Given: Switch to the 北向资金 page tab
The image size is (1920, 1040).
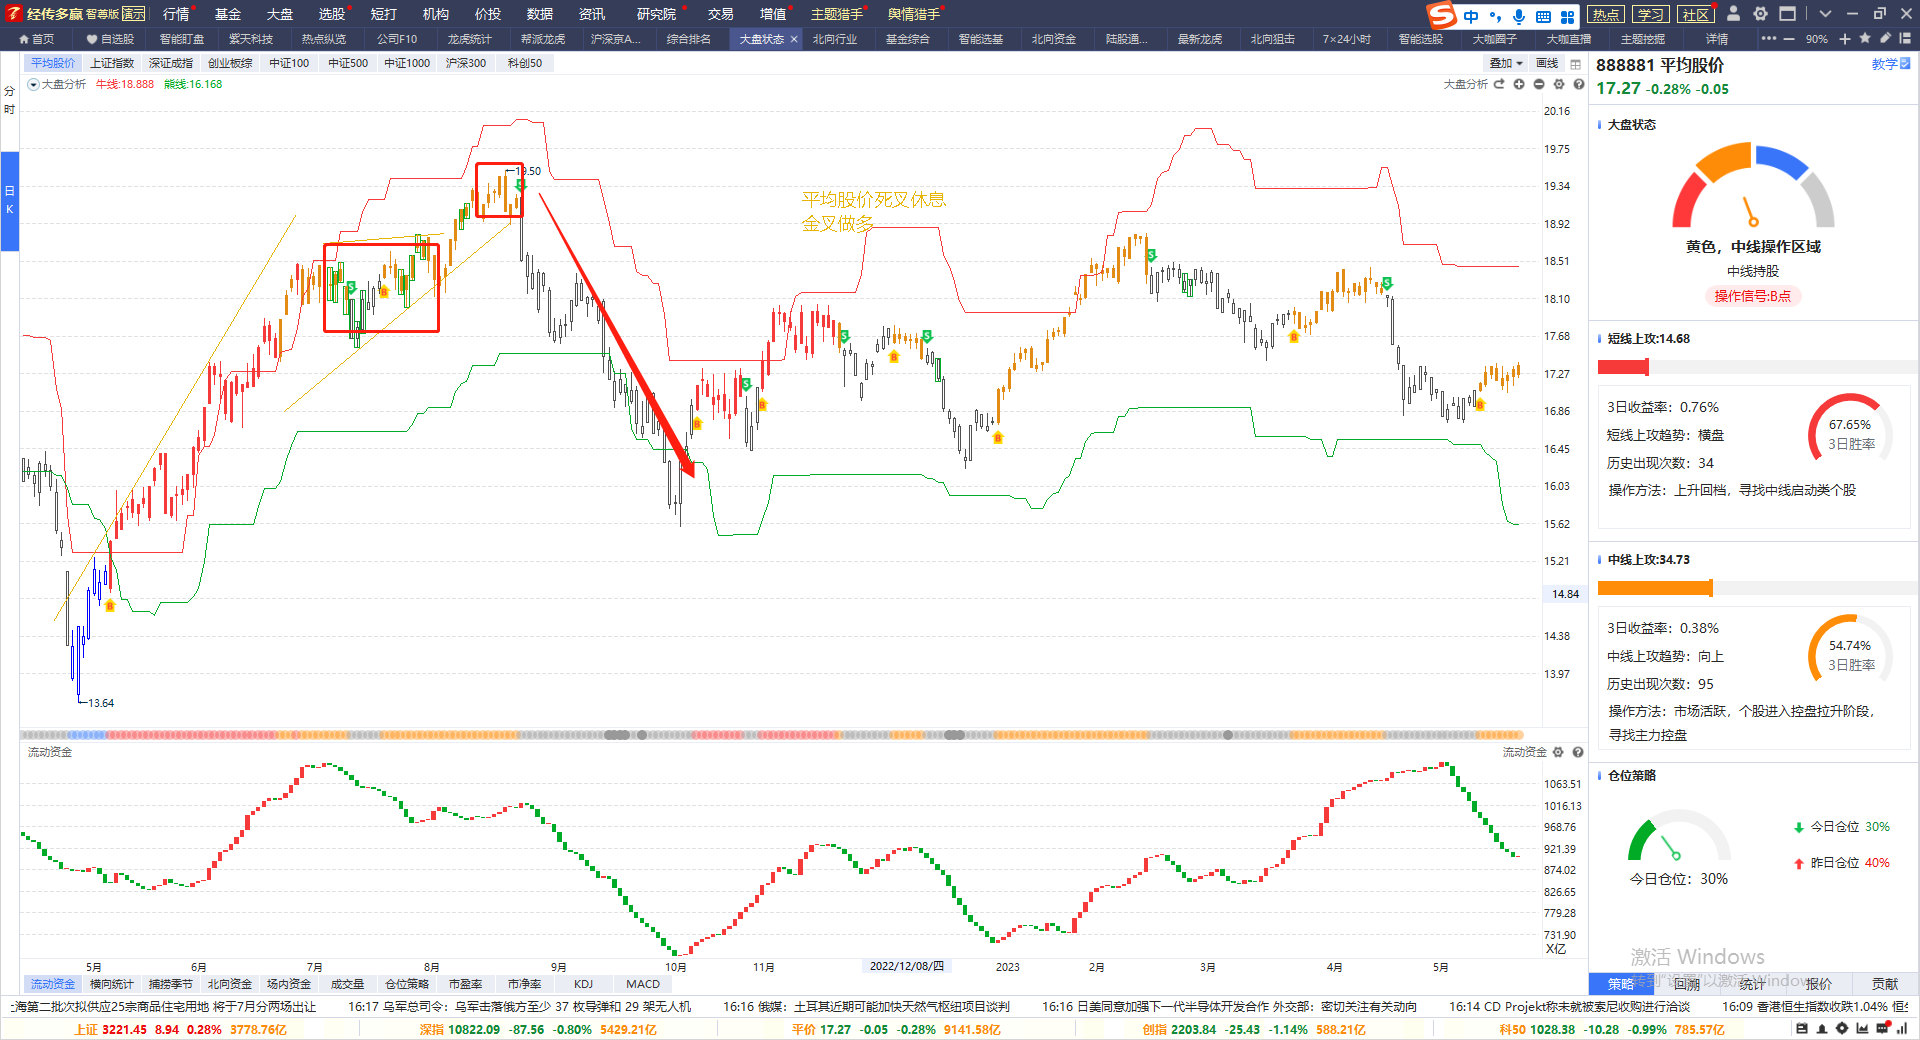Looking at the screenshot, I should (1054, 39).
